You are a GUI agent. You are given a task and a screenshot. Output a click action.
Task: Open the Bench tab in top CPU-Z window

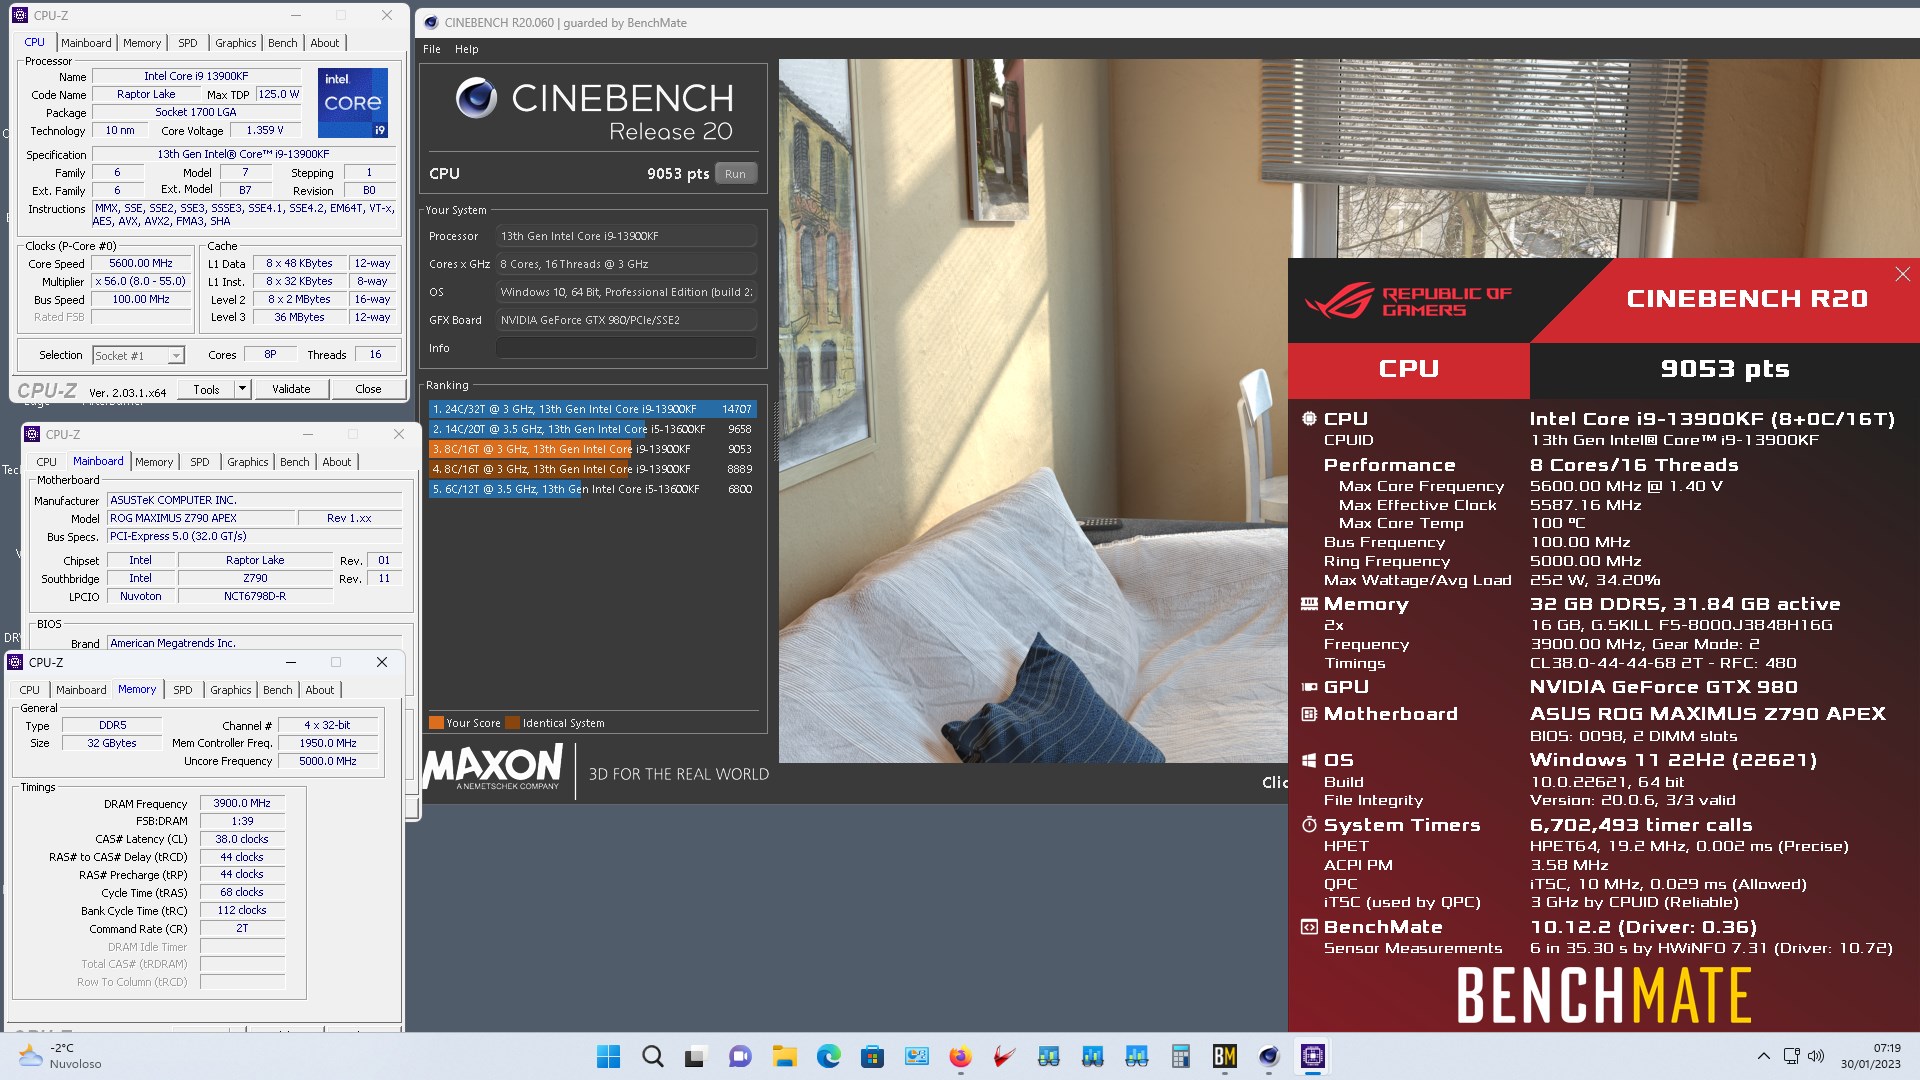(x=283, y=43)
